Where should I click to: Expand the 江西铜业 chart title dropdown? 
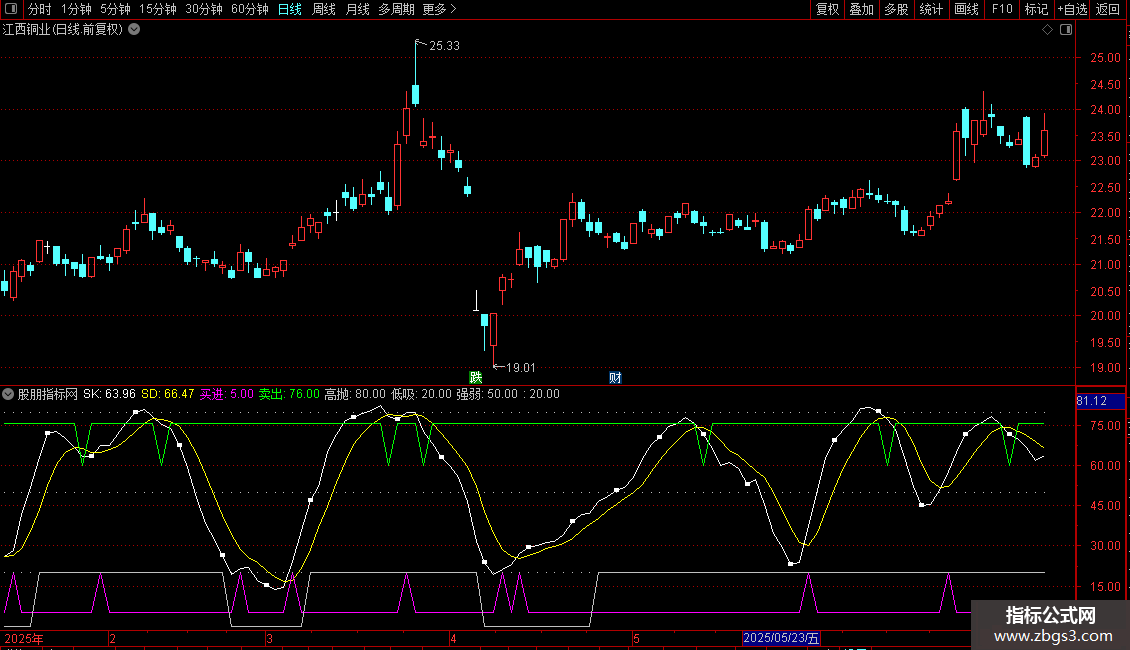(x=134, y=30)
